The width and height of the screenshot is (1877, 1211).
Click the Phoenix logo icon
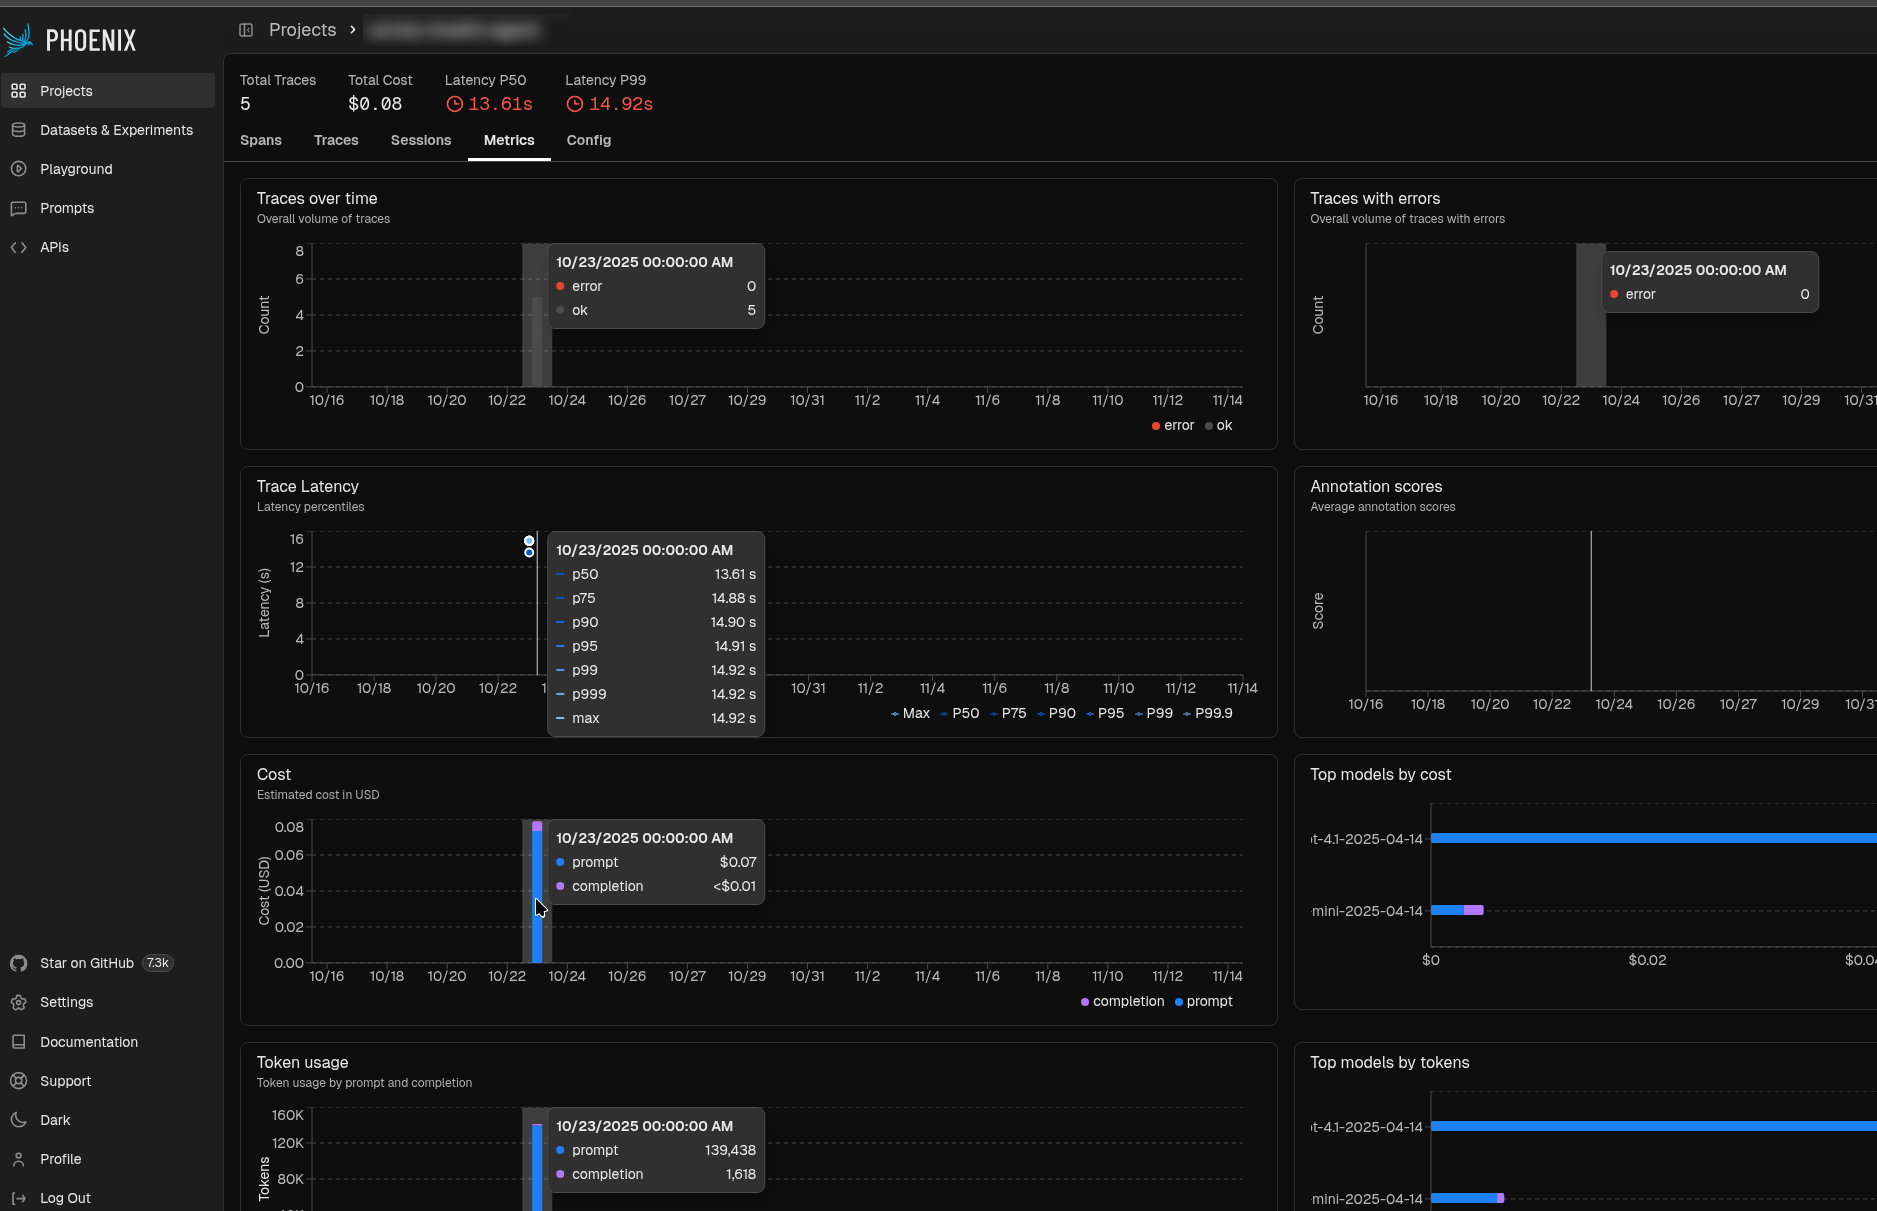18,40
